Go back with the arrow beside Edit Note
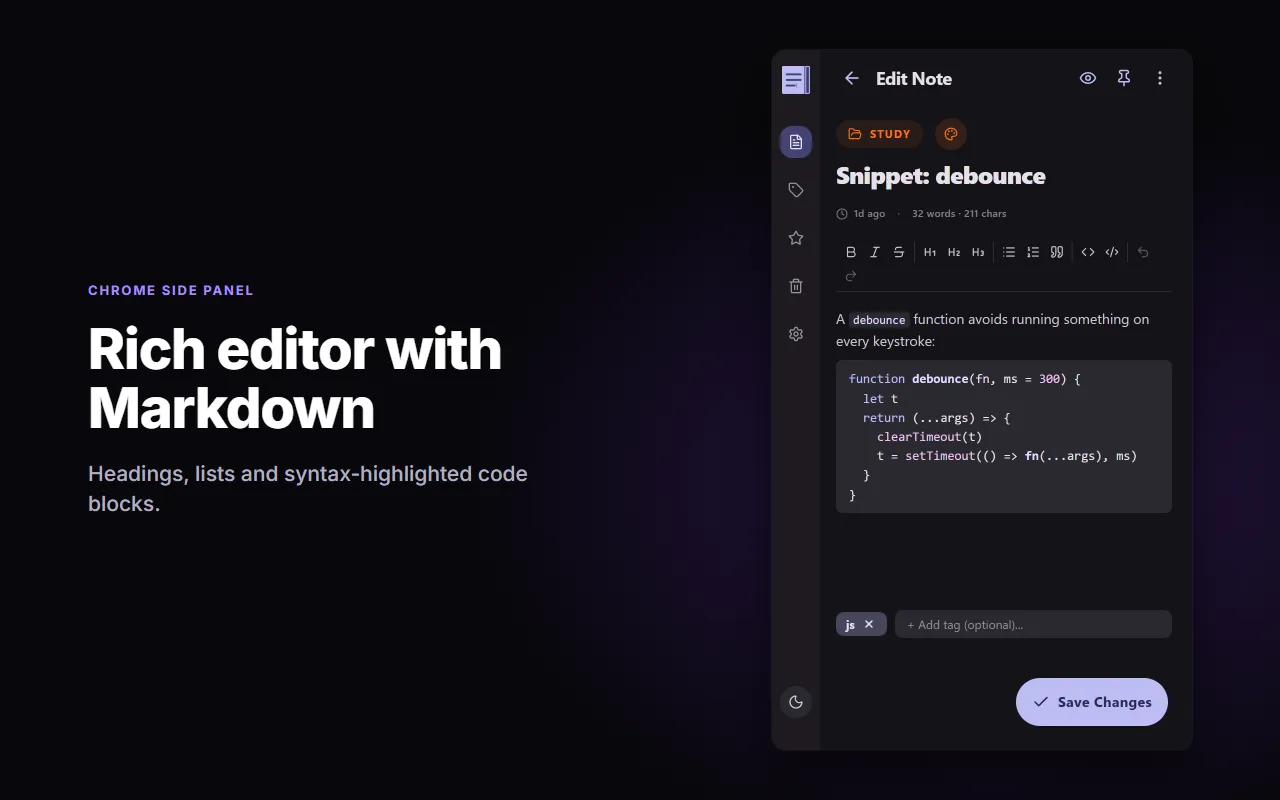 [x=852, y=78]
